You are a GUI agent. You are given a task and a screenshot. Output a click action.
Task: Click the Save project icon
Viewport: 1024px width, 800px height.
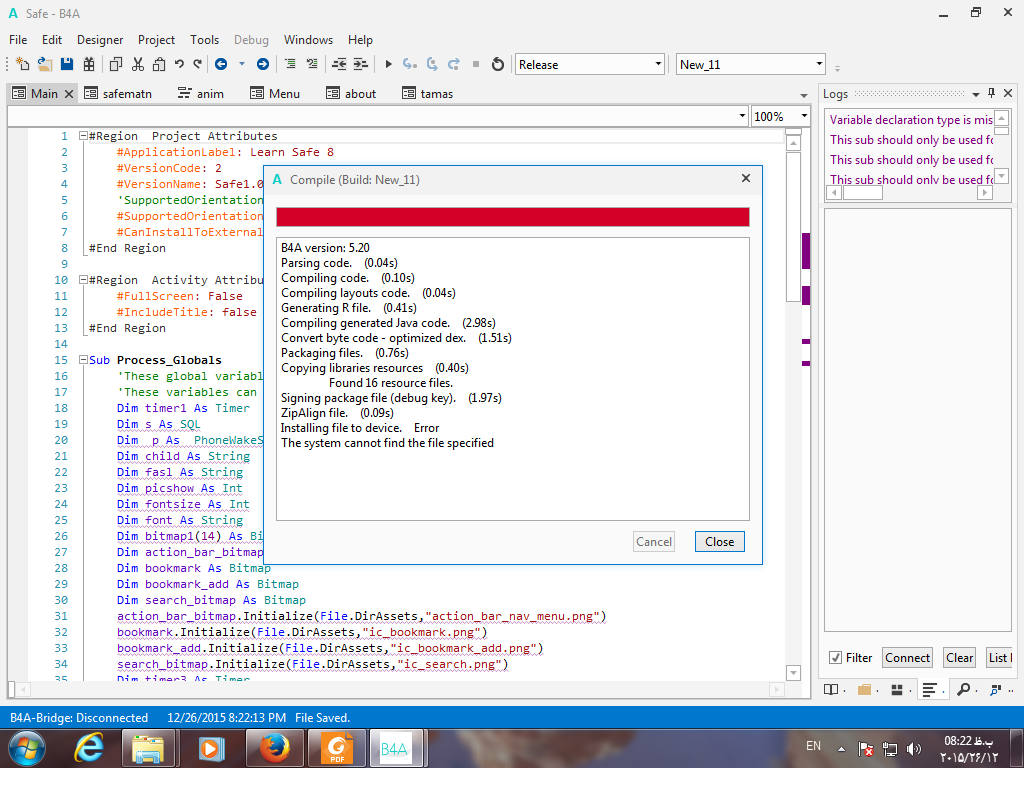click(67, 64)
